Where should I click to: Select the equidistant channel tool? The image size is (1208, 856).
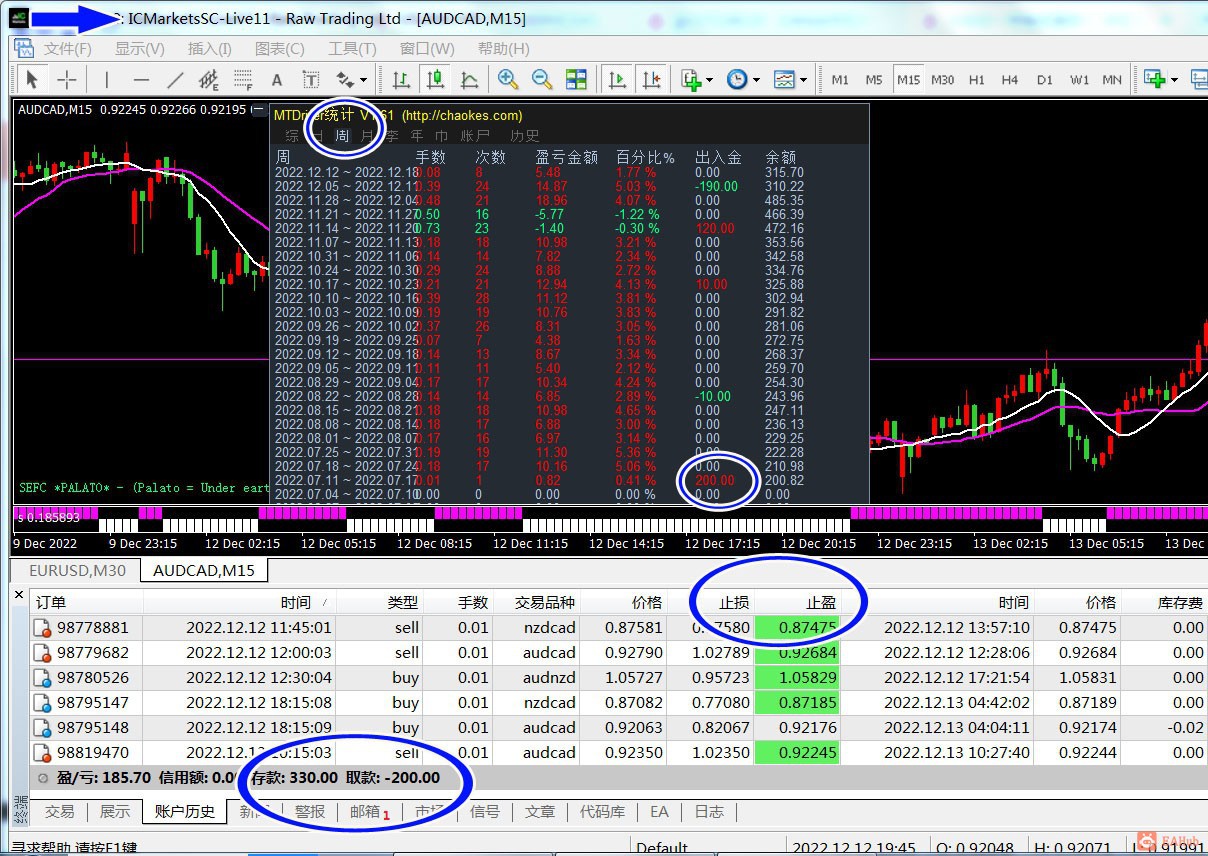[x=208, y=79]
